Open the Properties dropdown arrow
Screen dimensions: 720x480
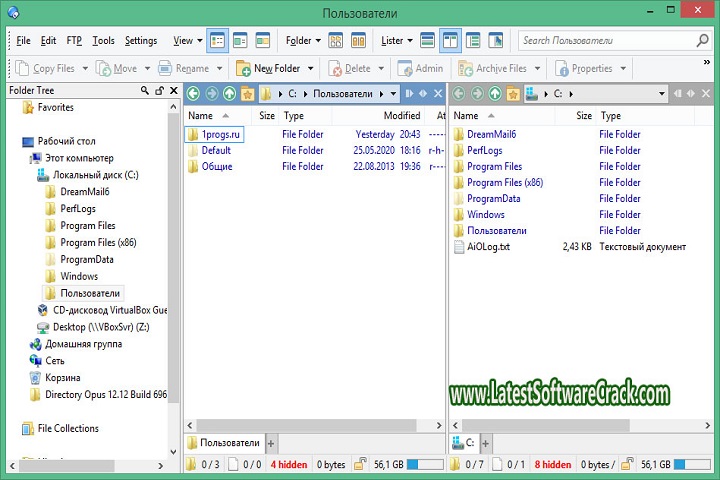pos(623,69)
